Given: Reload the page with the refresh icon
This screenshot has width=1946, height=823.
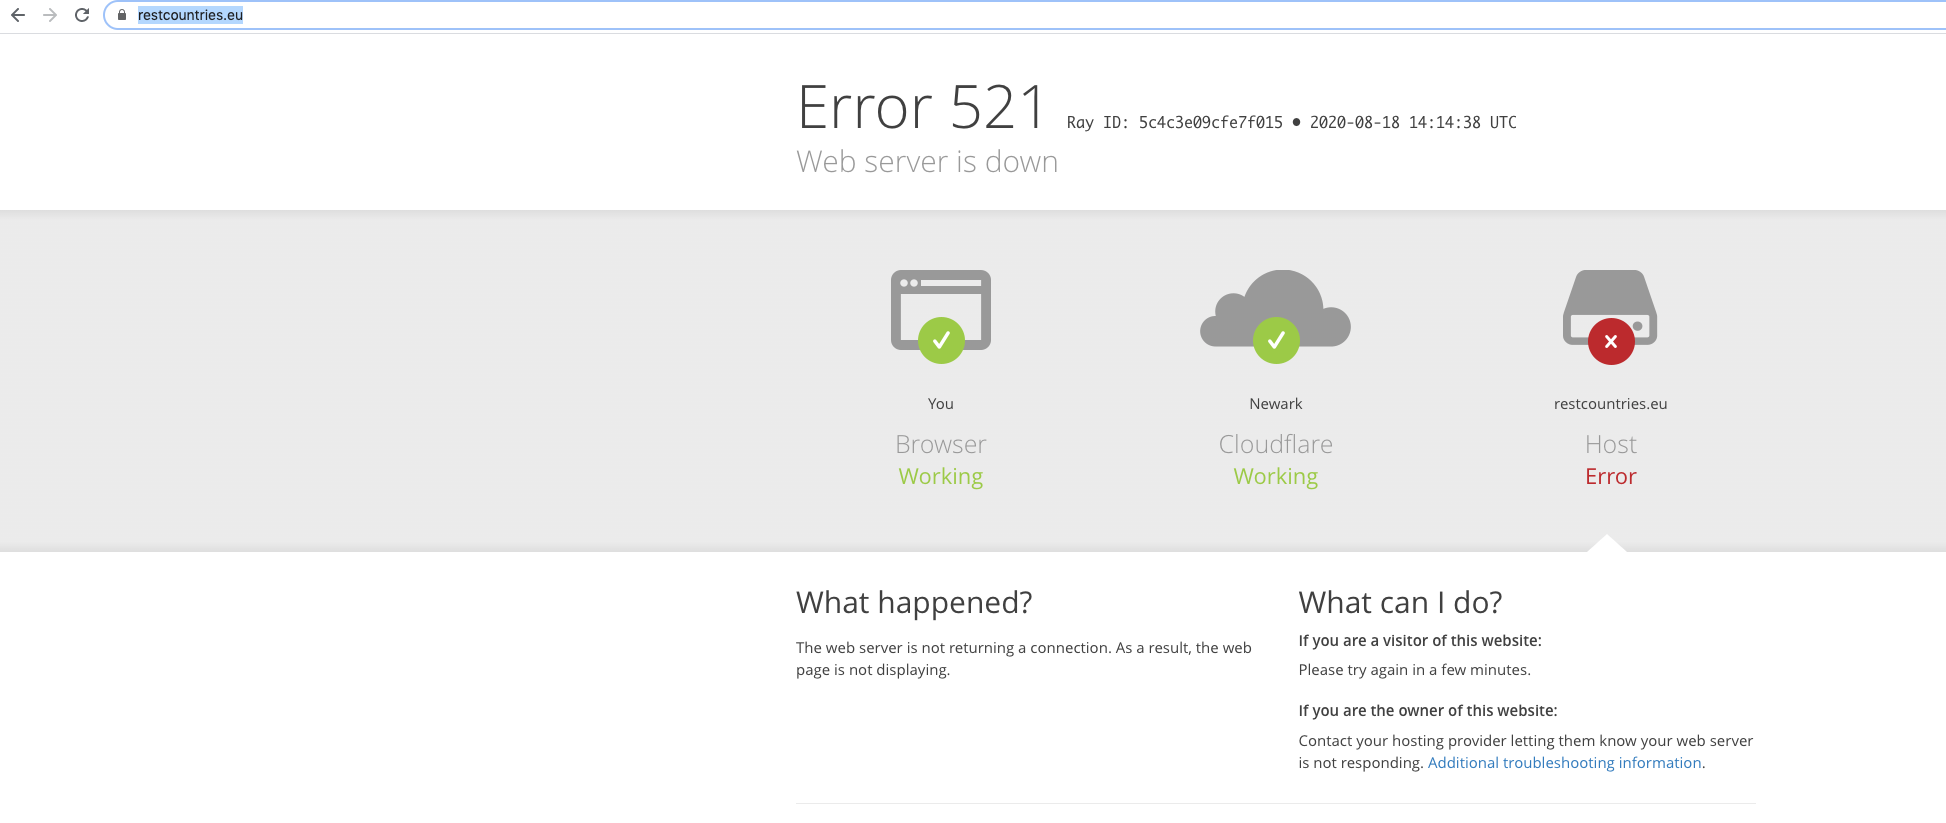Looking at the screenshot, I should tap(82, 15).
